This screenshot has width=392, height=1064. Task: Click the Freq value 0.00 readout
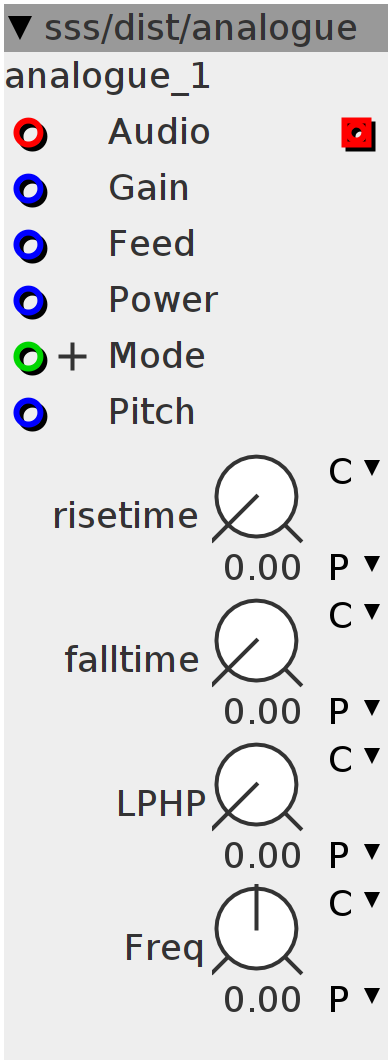coord(262,1000)
